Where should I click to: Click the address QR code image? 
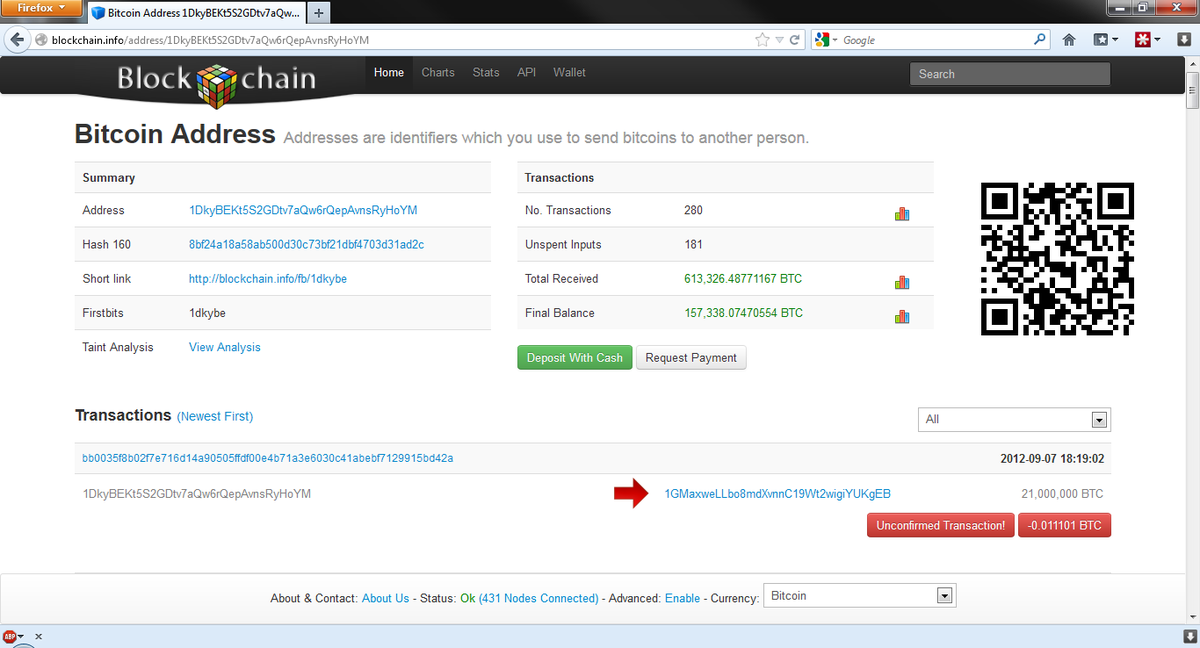[1058, 259]
